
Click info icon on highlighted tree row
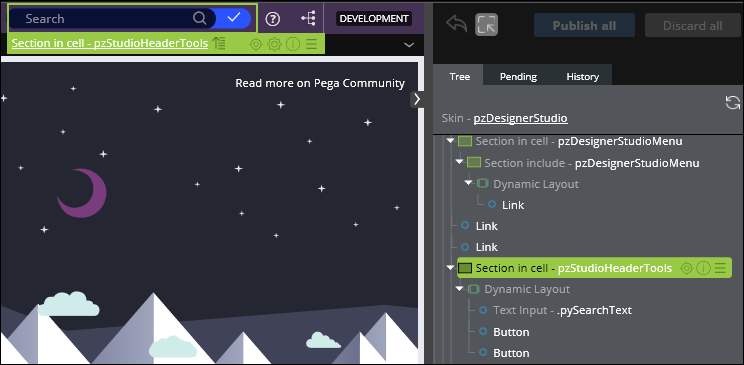click(x=703, y=269)
